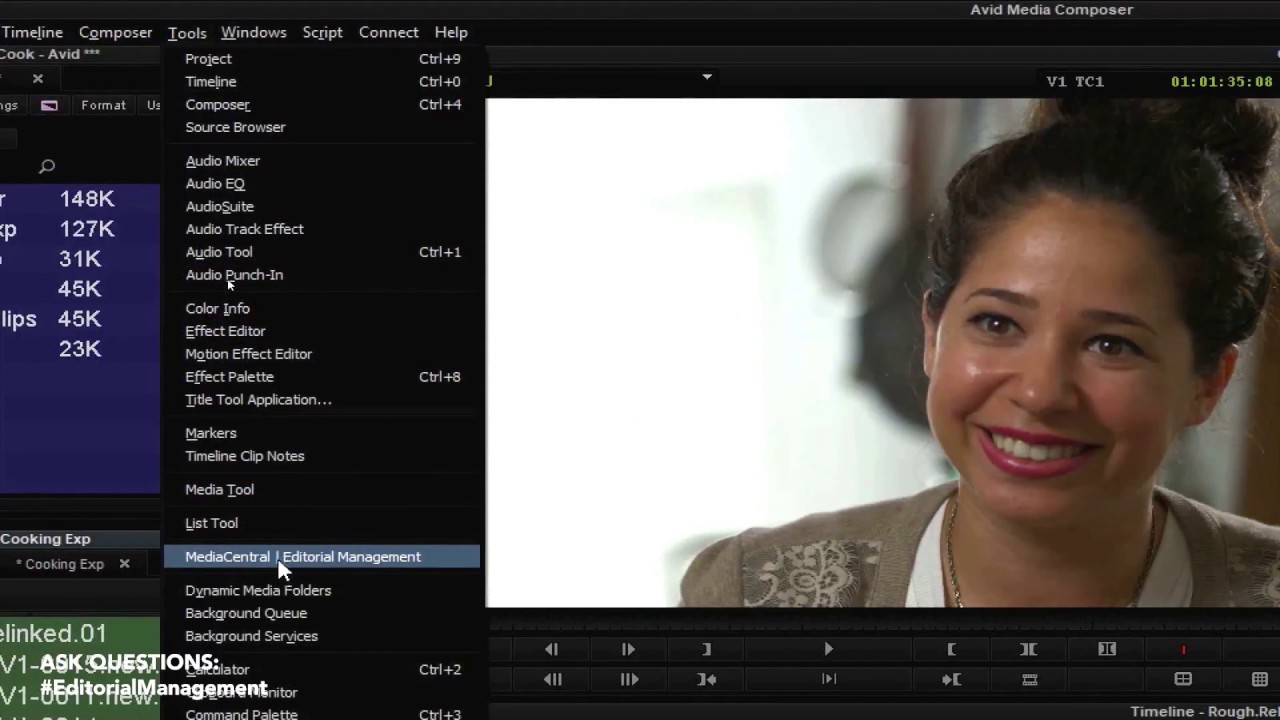Step forward one frame in Composer
Image resolution: width=1280 pixels, height=720 pixels.
point(628,649)
